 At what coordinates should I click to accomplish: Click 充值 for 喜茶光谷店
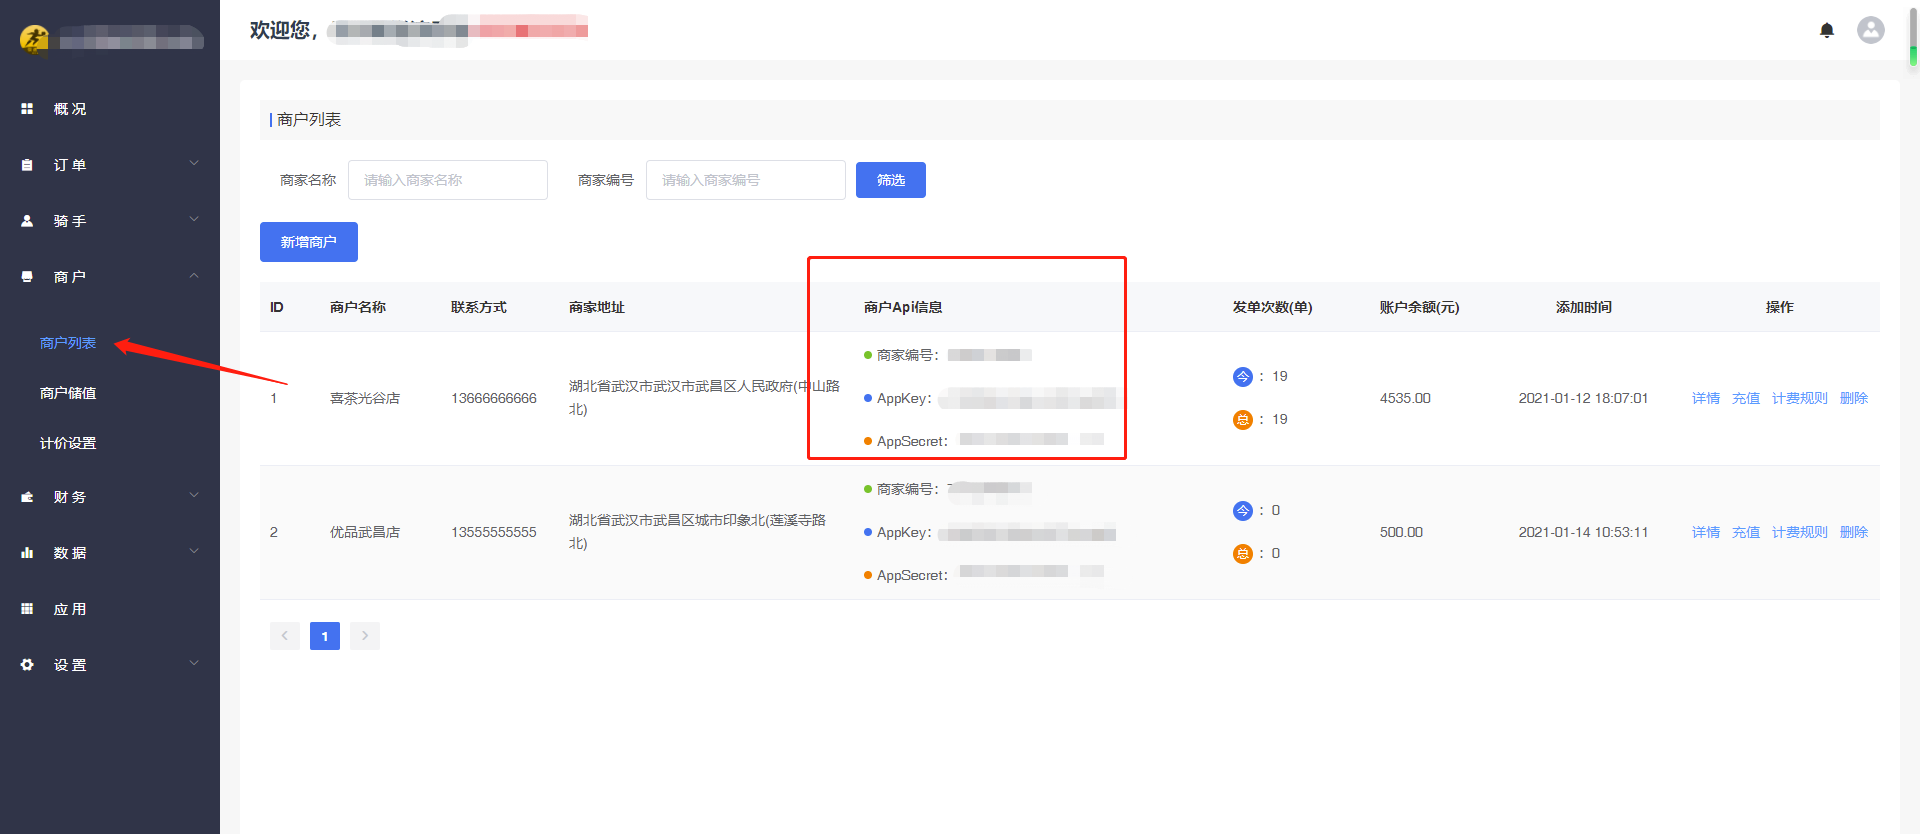1746,398
